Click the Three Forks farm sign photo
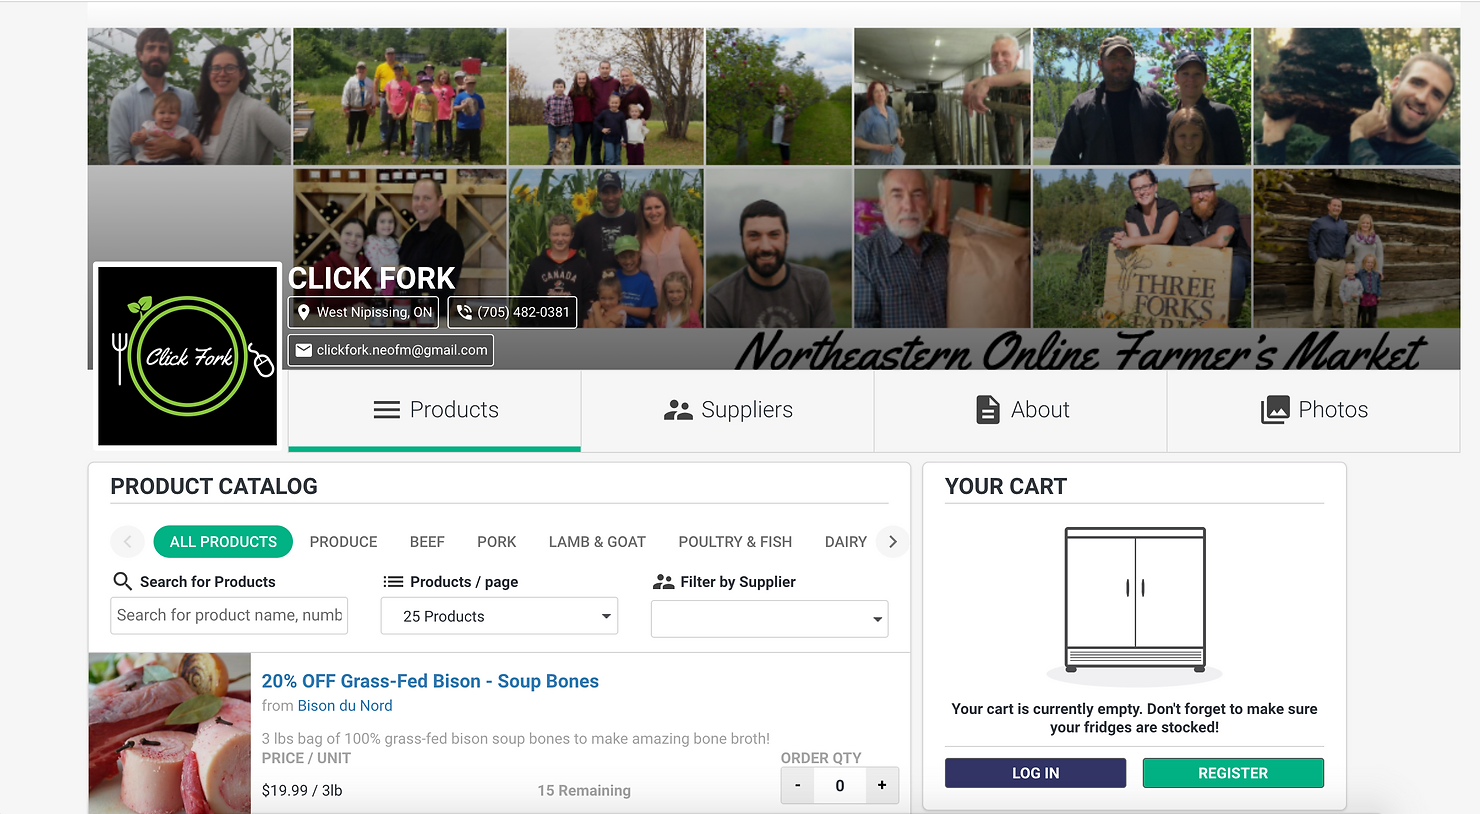Viewport: 1480px width, 814px height. 1142,248
